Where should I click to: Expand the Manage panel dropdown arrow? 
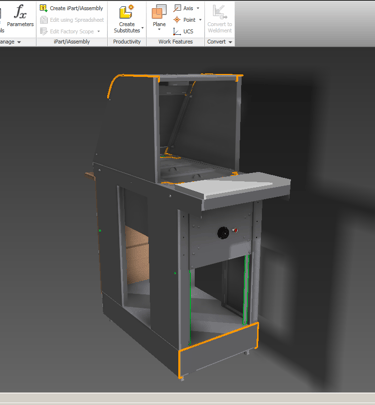pos(19,42)
